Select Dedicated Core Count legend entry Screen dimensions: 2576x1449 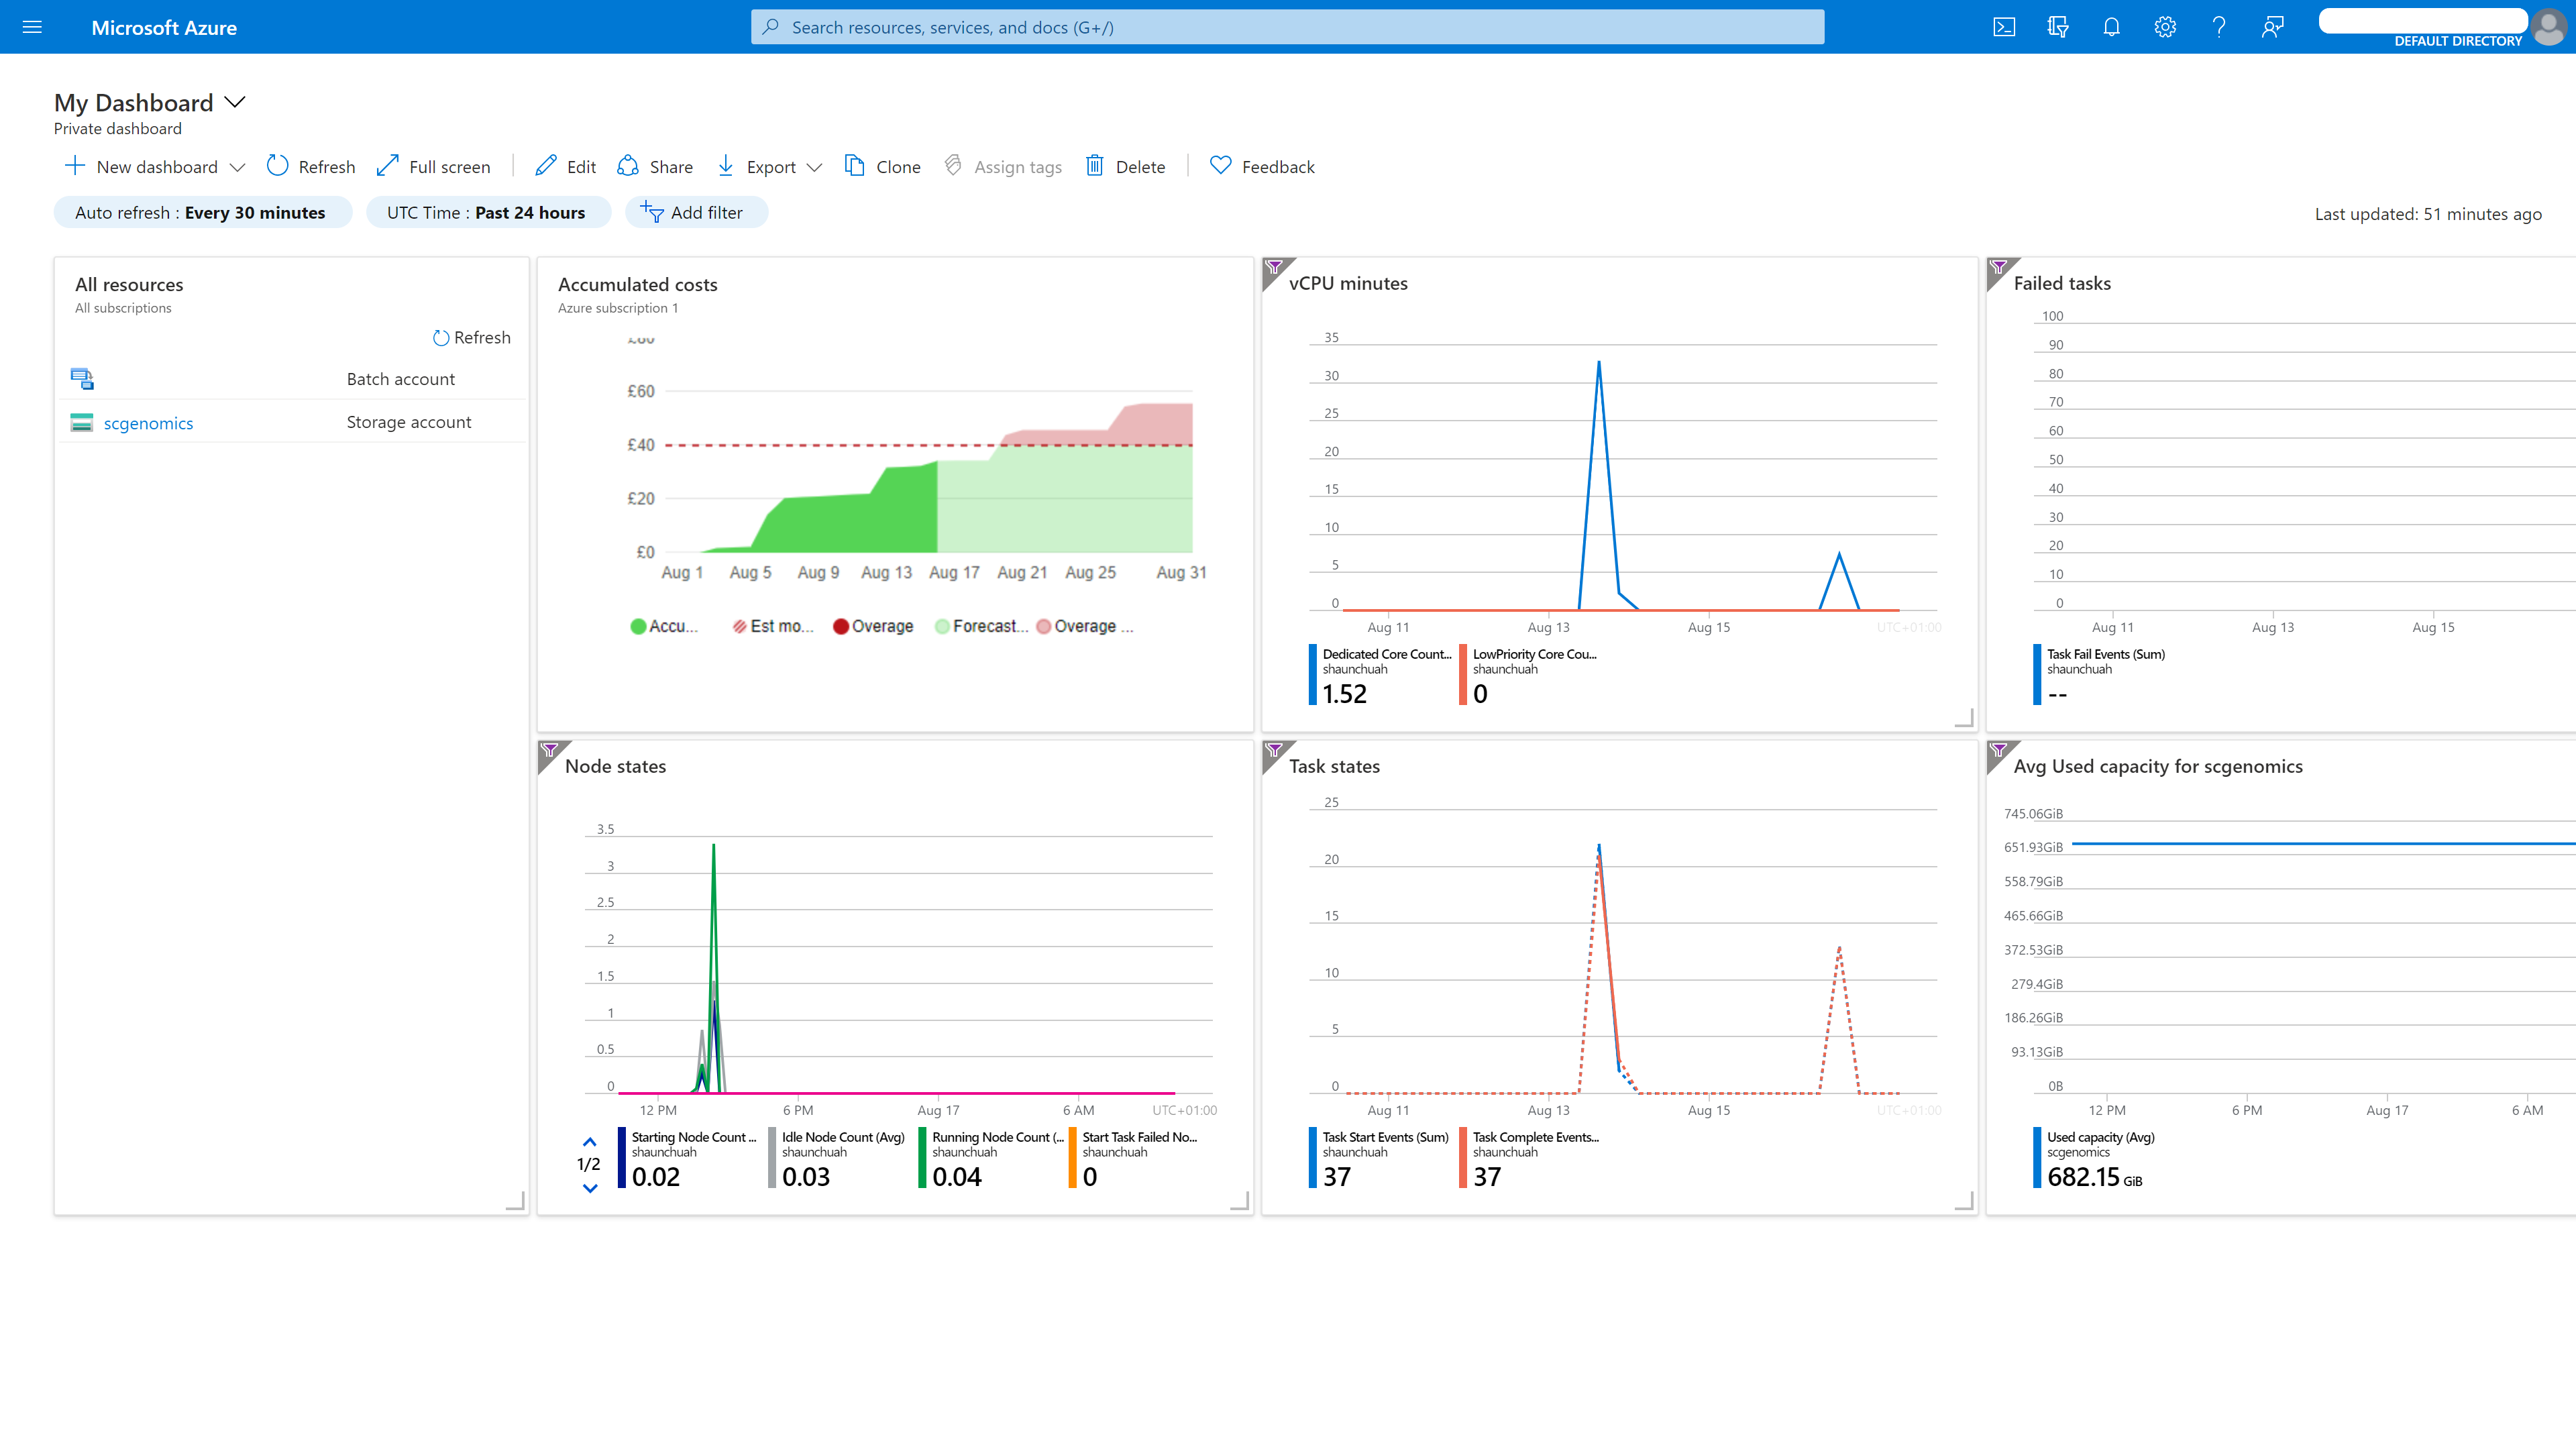coord(1381,675)
